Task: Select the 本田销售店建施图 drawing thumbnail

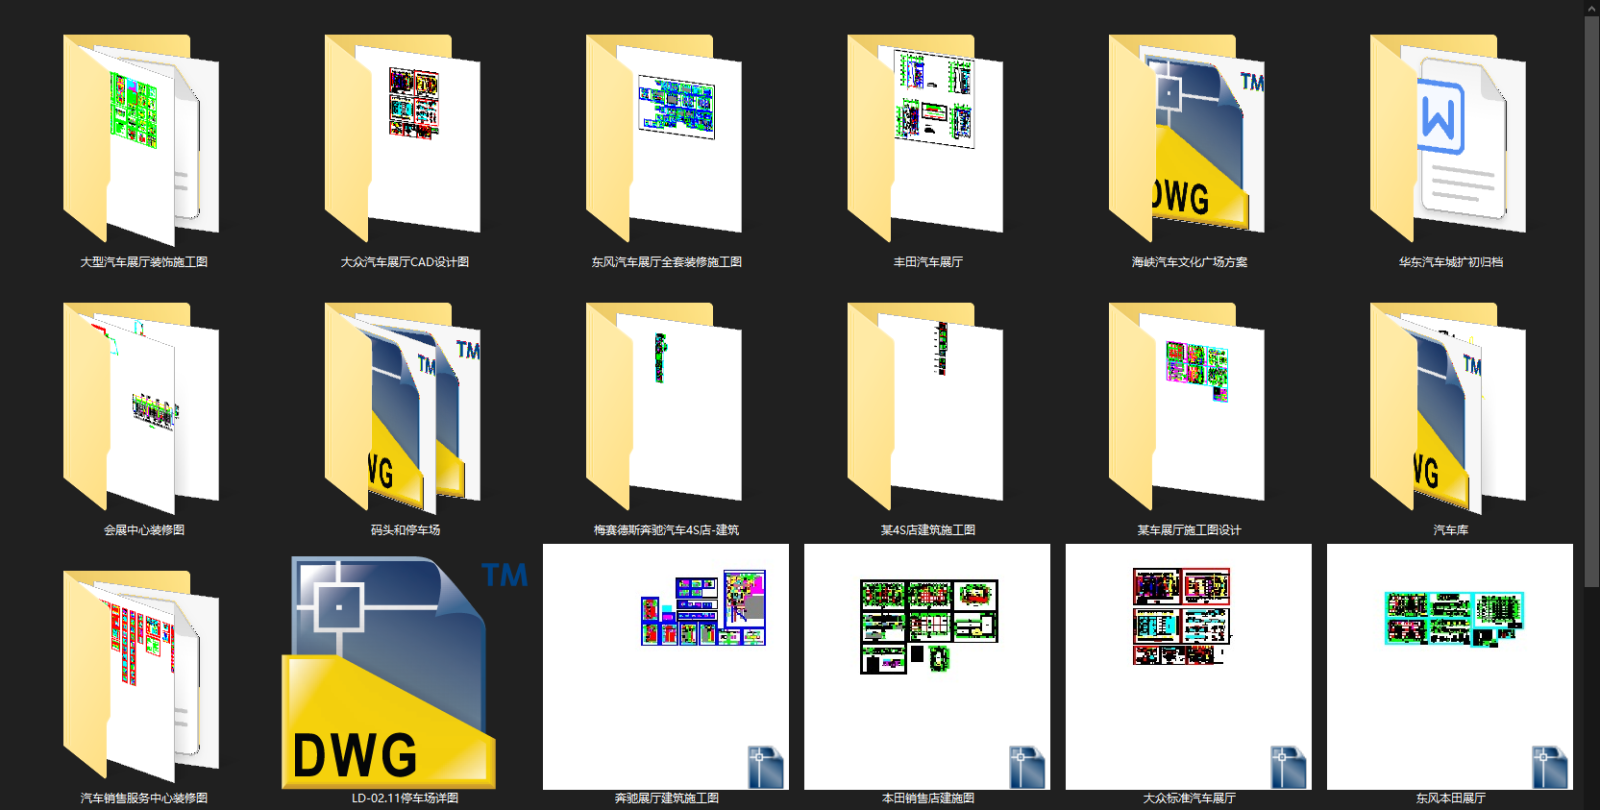Action: coord(927,667)
